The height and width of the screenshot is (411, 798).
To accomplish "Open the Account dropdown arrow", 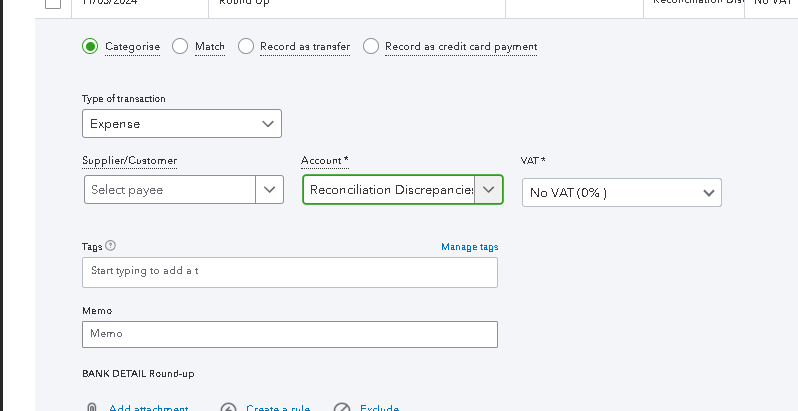I will 489,190.
